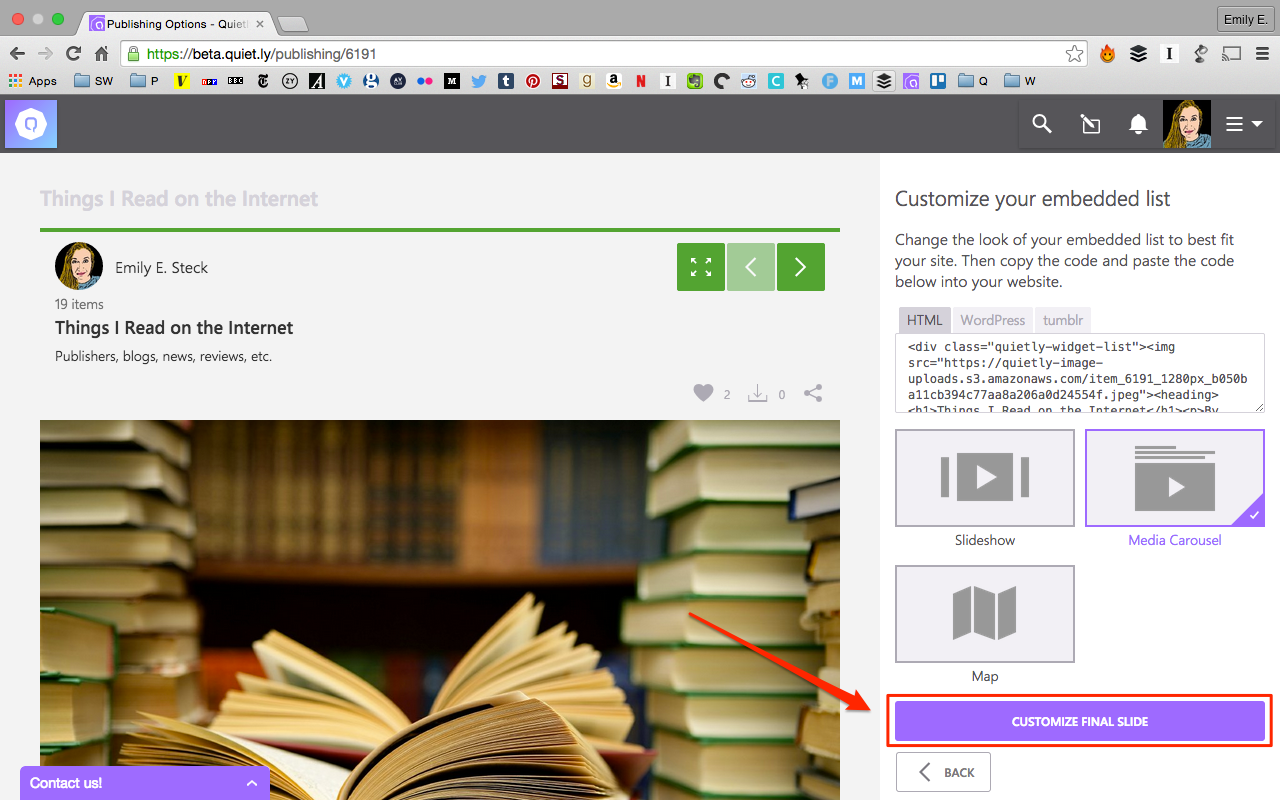This screenshot has width=1280, height=800.
Task: Go to next slide with right arrow
Action: pos(800,267)
